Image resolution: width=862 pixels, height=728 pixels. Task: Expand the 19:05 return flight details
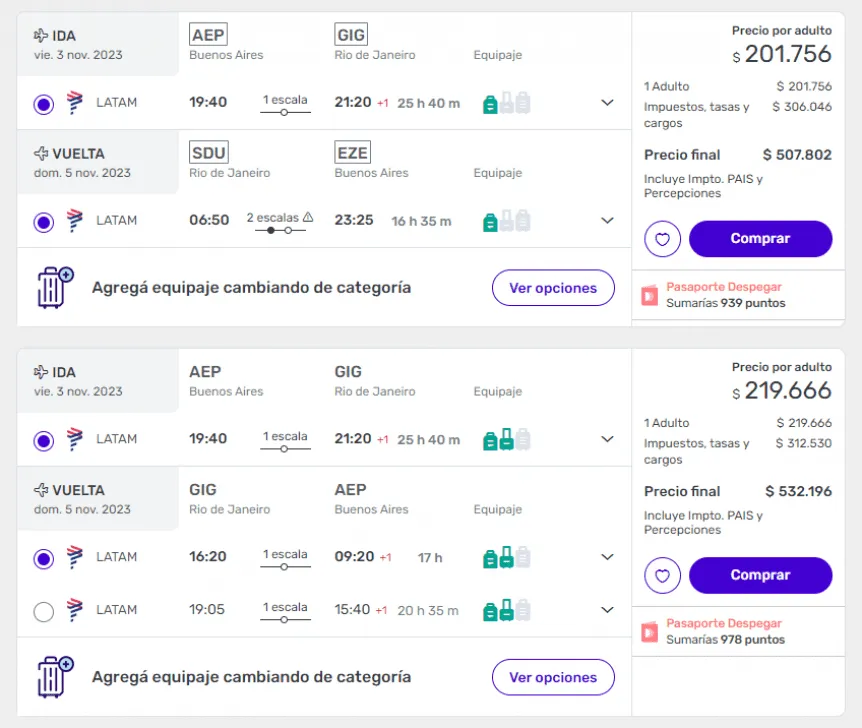607,610
